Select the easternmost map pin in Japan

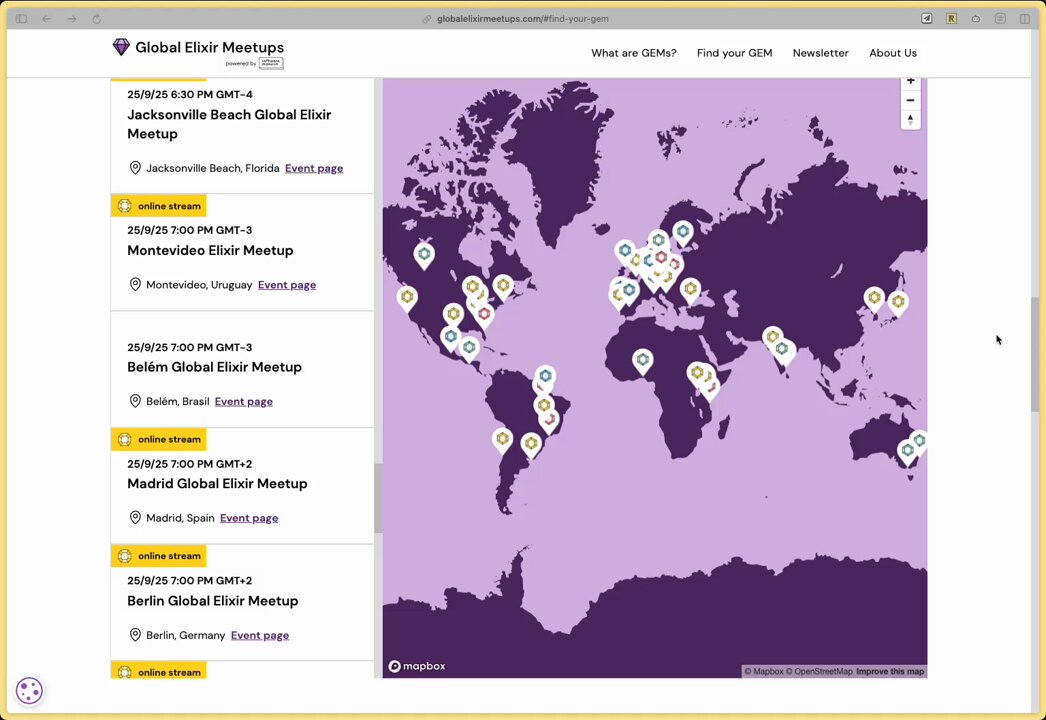tap(899, 304)
